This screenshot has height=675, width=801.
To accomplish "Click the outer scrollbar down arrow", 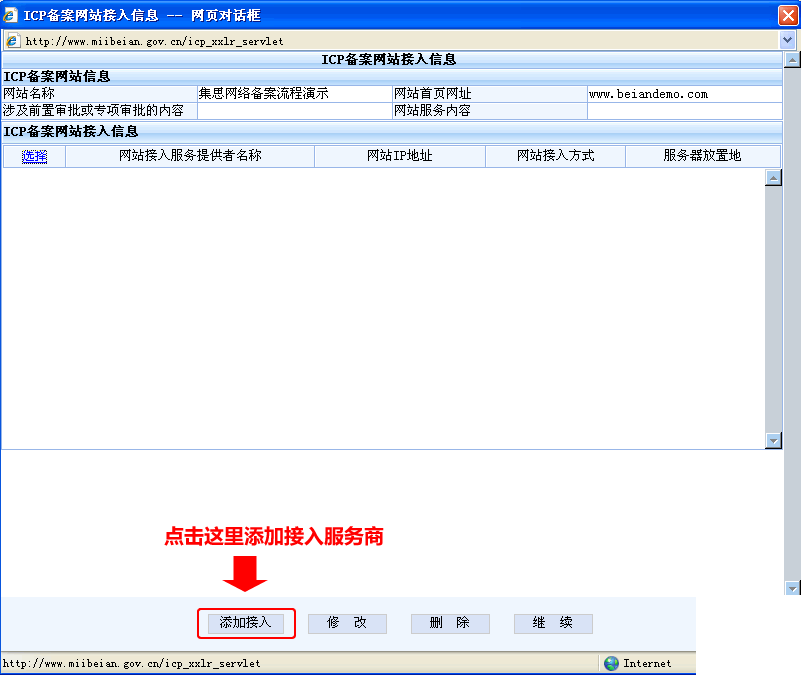I will 792,588.
